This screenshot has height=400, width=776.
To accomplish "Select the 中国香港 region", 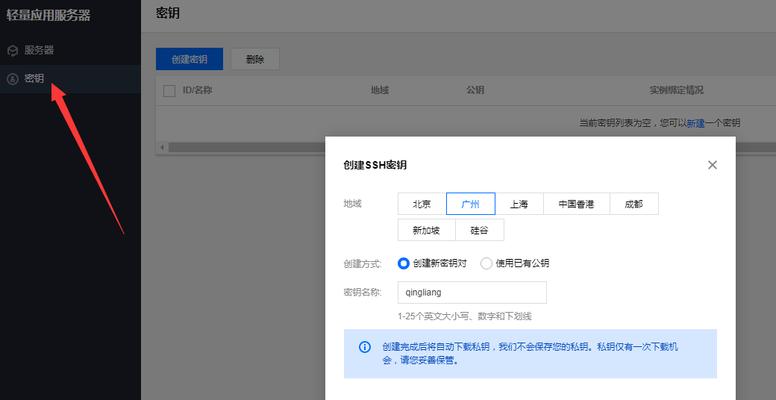I will 577,204.
